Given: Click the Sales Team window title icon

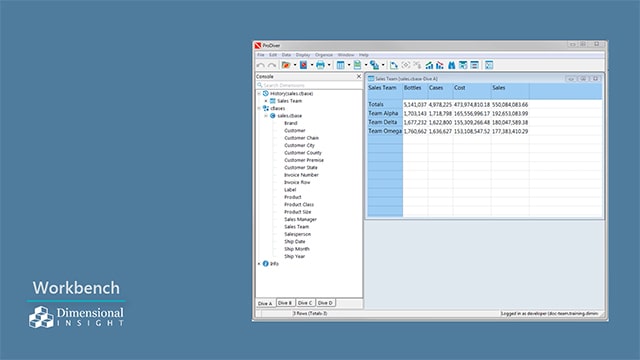Looking at the screenshot, I should point(371,78).
